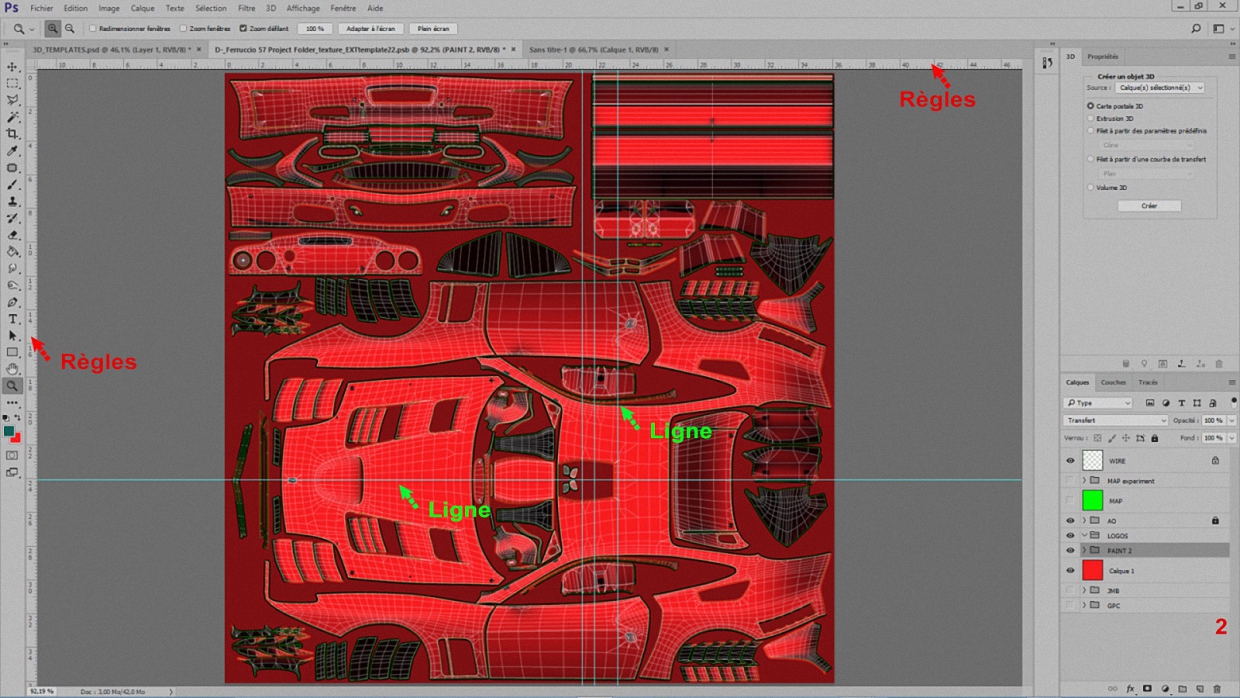Select the Extrusion 3D radio option
The width and height of the screenshot is (1240, 698).
click(1090, 118)
